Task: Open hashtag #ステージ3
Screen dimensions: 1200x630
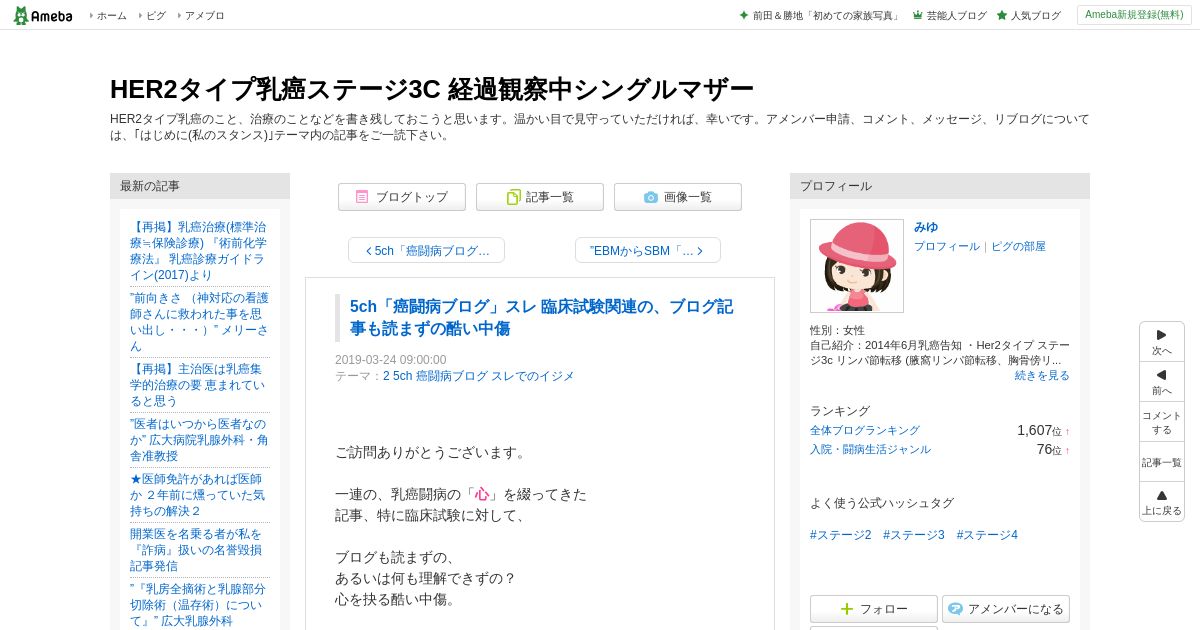Action: coord(914,535)
